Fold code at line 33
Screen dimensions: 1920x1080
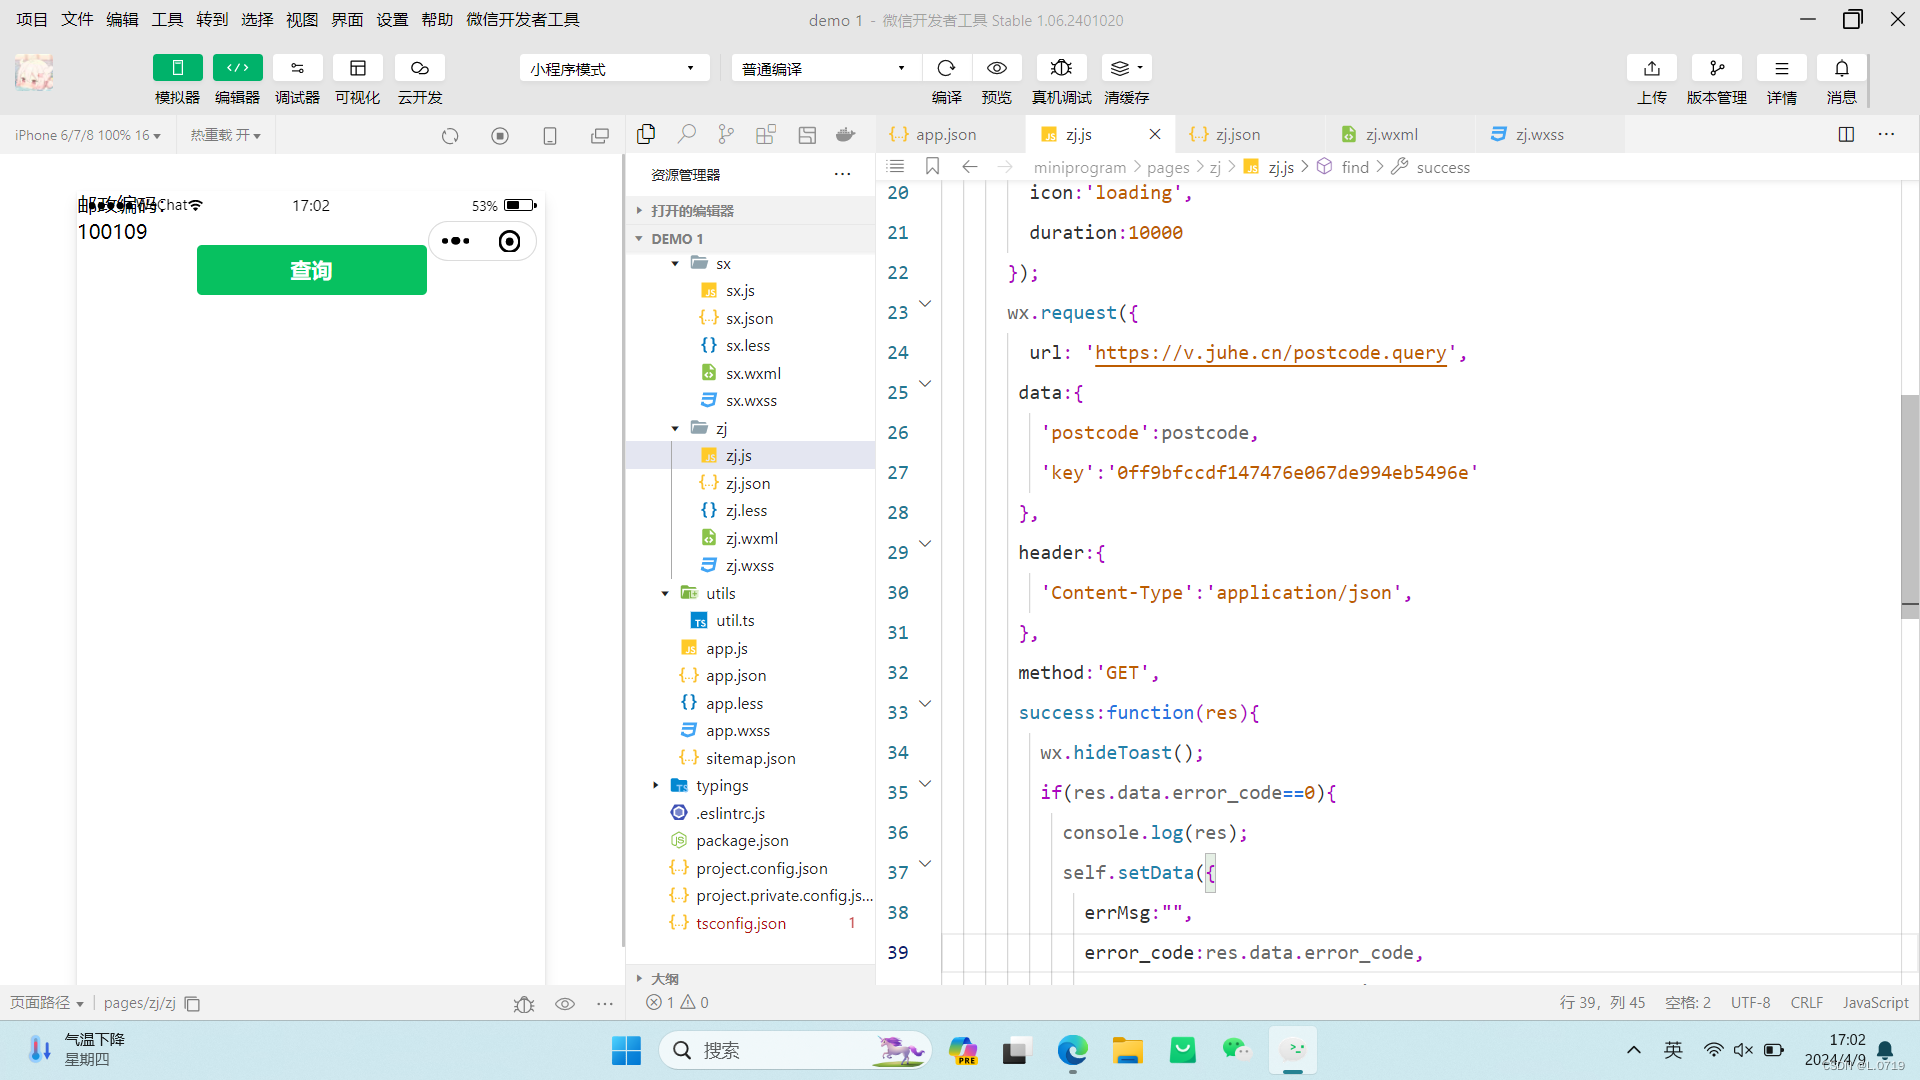[x=925, y=704]
